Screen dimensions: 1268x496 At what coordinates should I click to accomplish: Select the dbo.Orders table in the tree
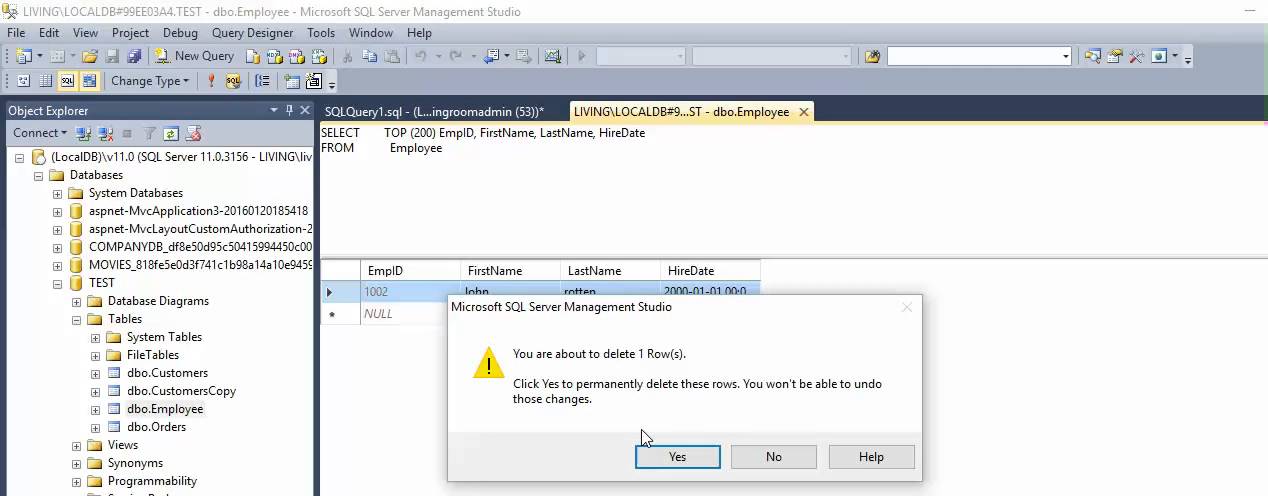pyautogui.click(x=156, y=427)
